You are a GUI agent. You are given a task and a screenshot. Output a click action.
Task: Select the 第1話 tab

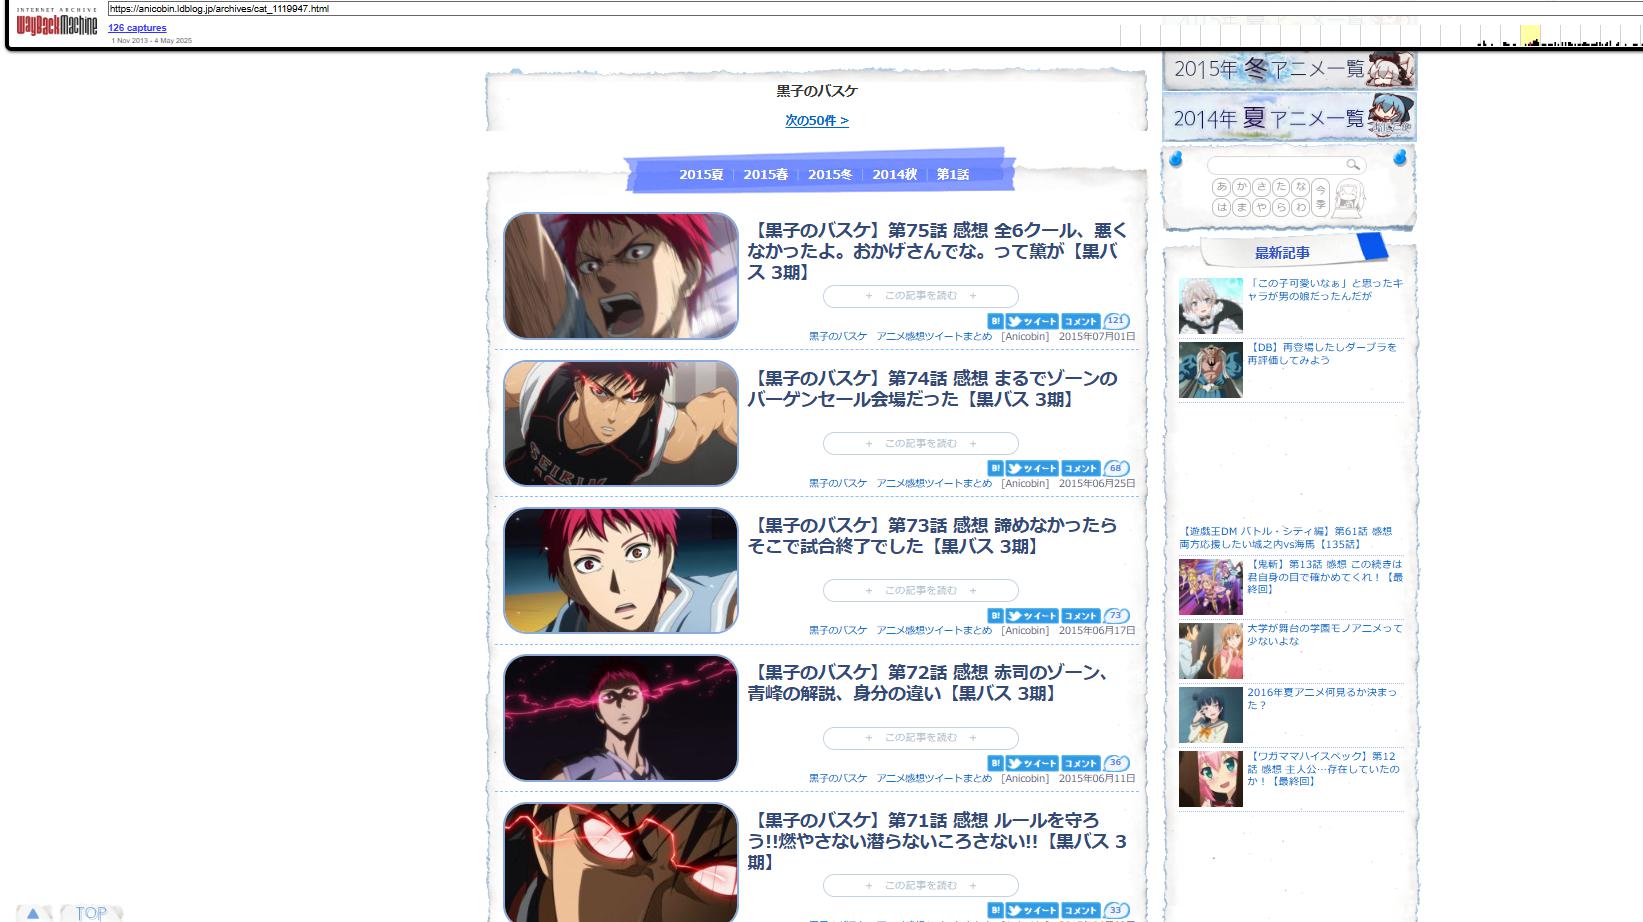(x=953, y=174)
